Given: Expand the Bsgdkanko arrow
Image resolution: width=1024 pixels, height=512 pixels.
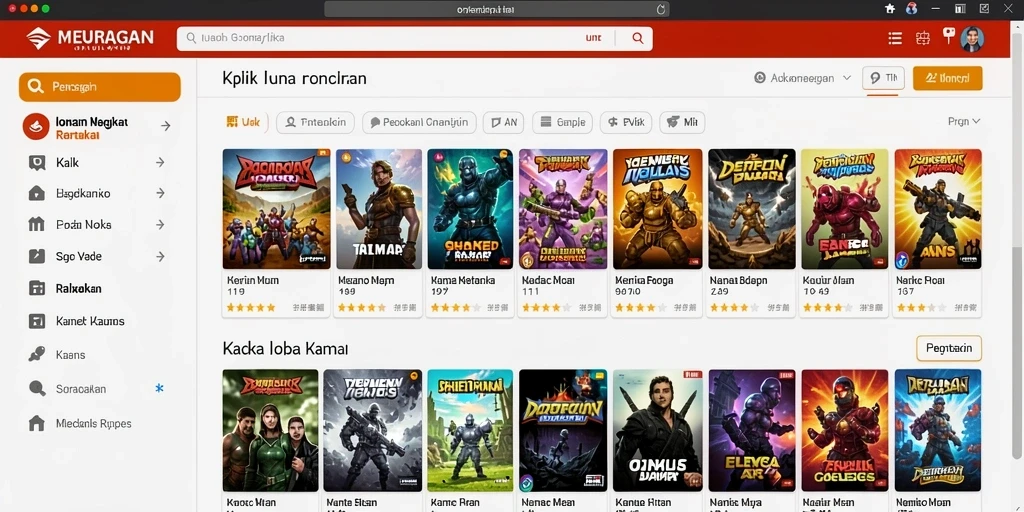Looking at the screenshot, I should pos(160,193).
